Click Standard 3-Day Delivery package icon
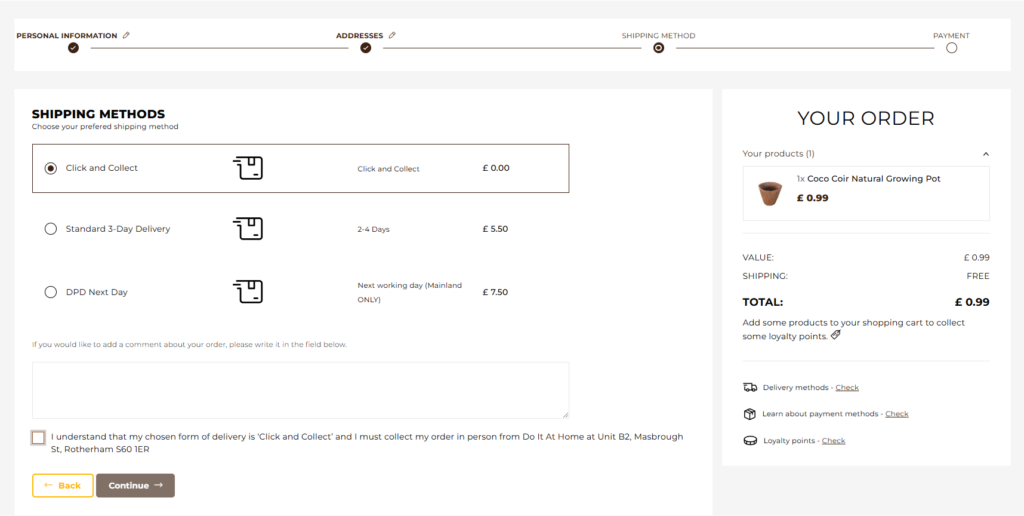 pyautogui.click(x=248, y=229)
